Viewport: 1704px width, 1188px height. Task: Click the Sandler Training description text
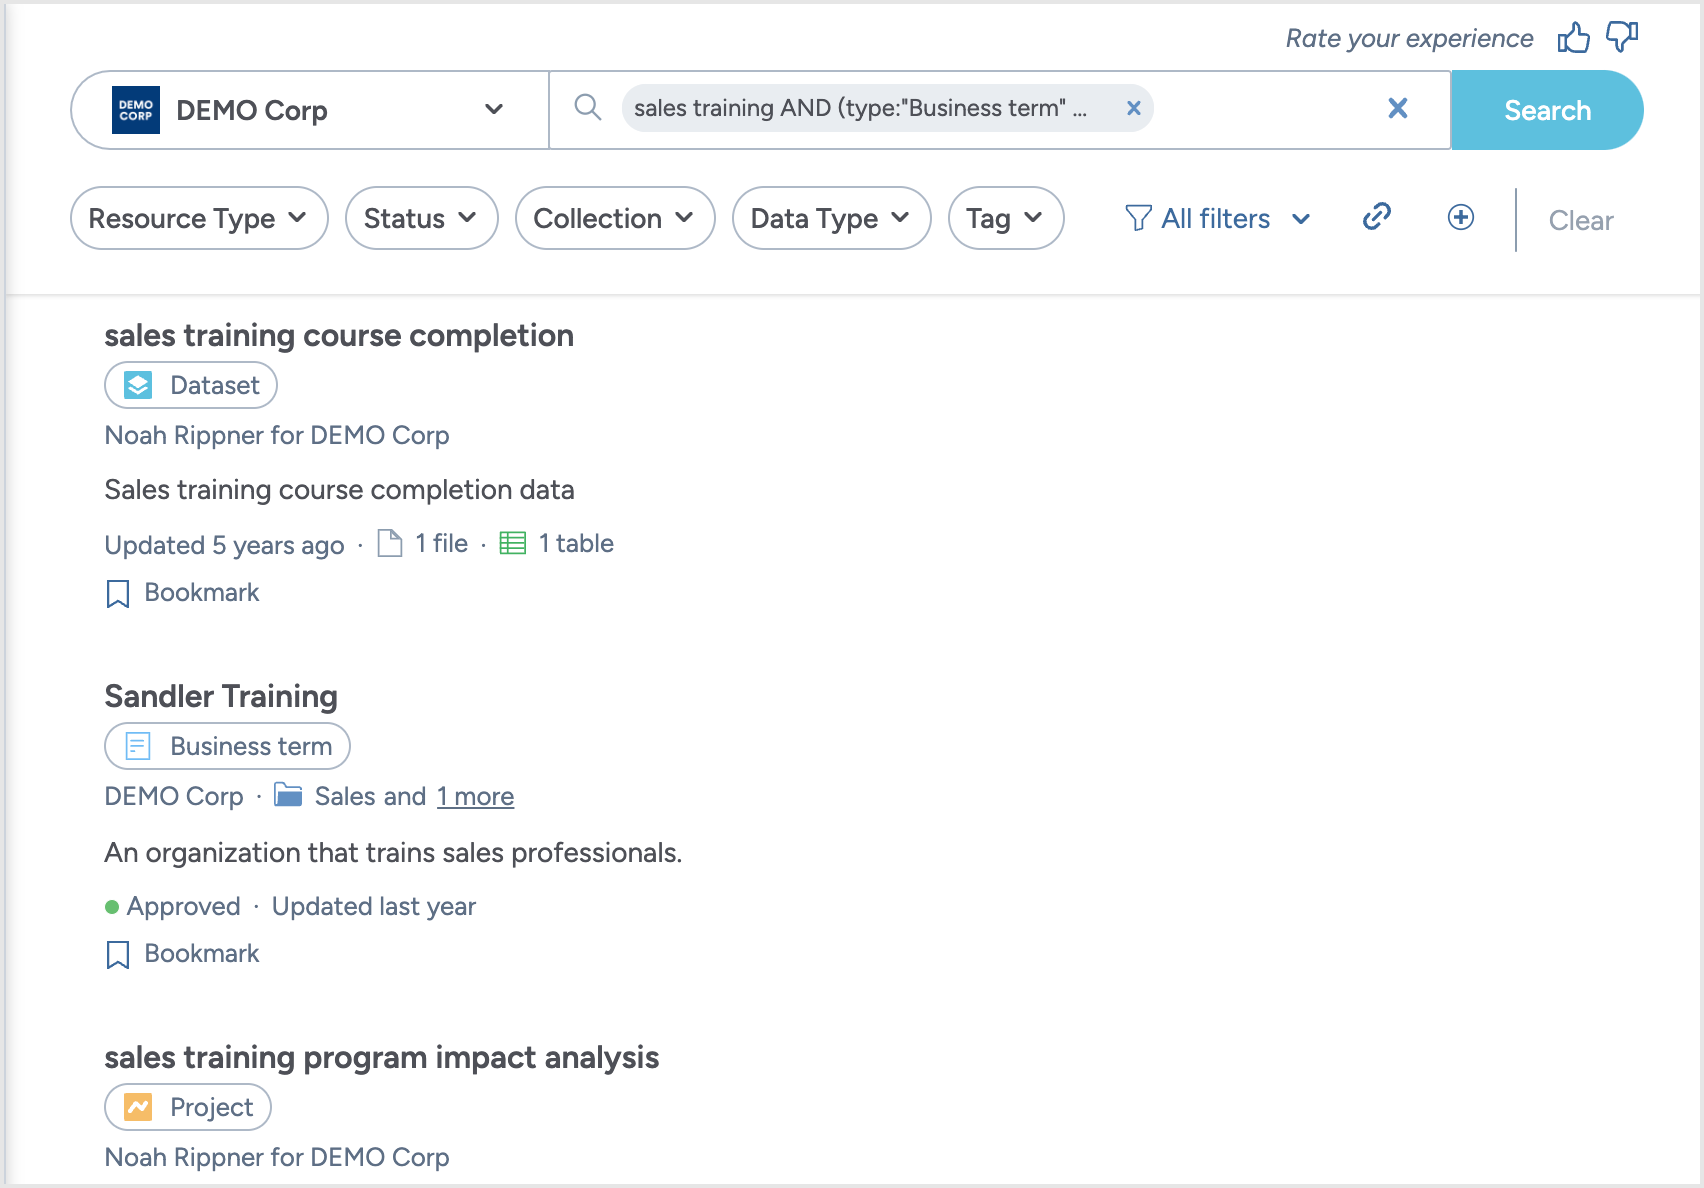tap(393, 853)
